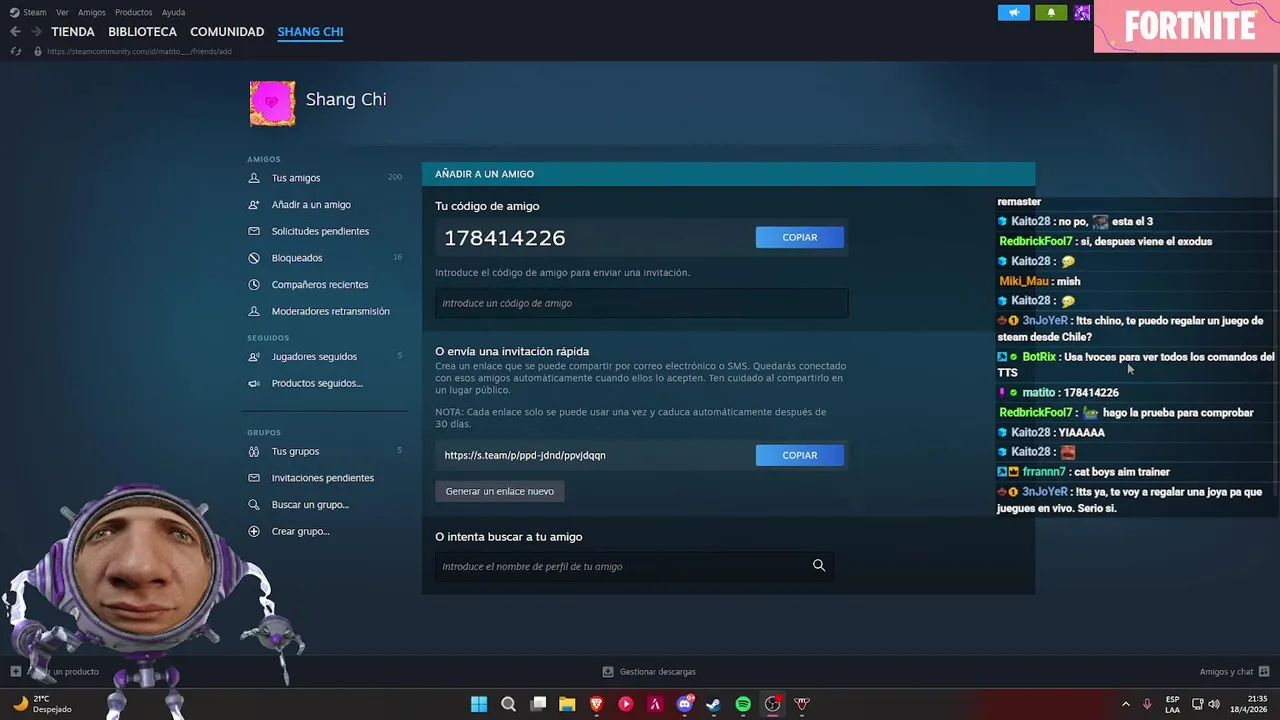Open Spotify from taskbar

point(743,704)
